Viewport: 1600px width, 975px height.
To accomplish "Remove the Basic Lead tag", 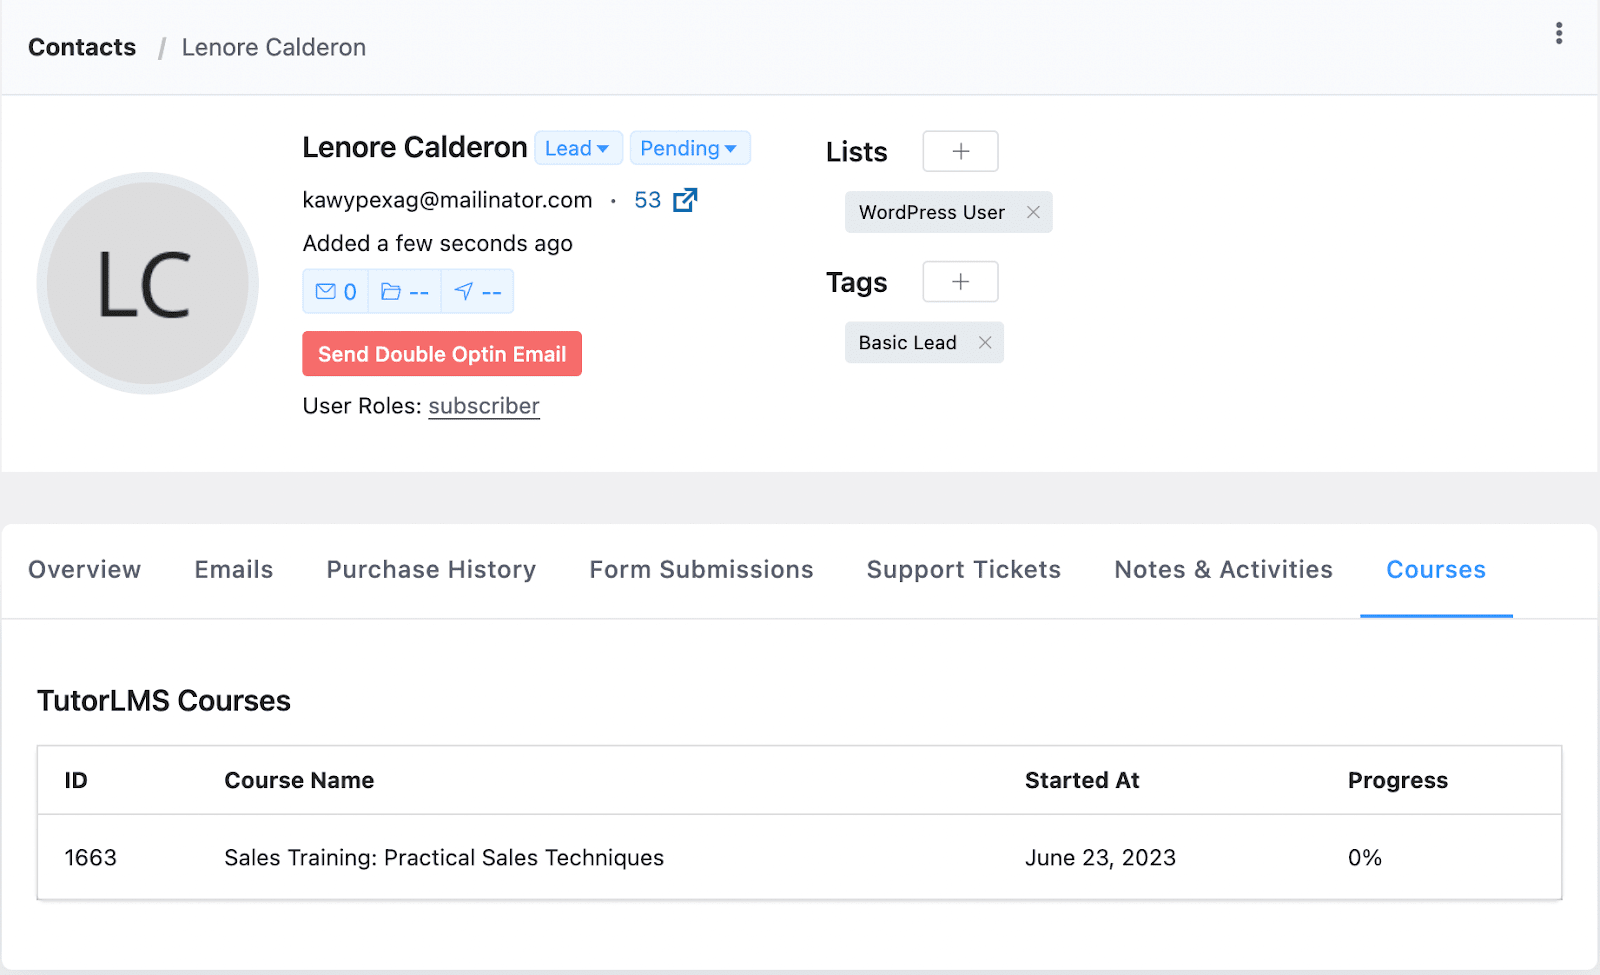I will 985,343.
